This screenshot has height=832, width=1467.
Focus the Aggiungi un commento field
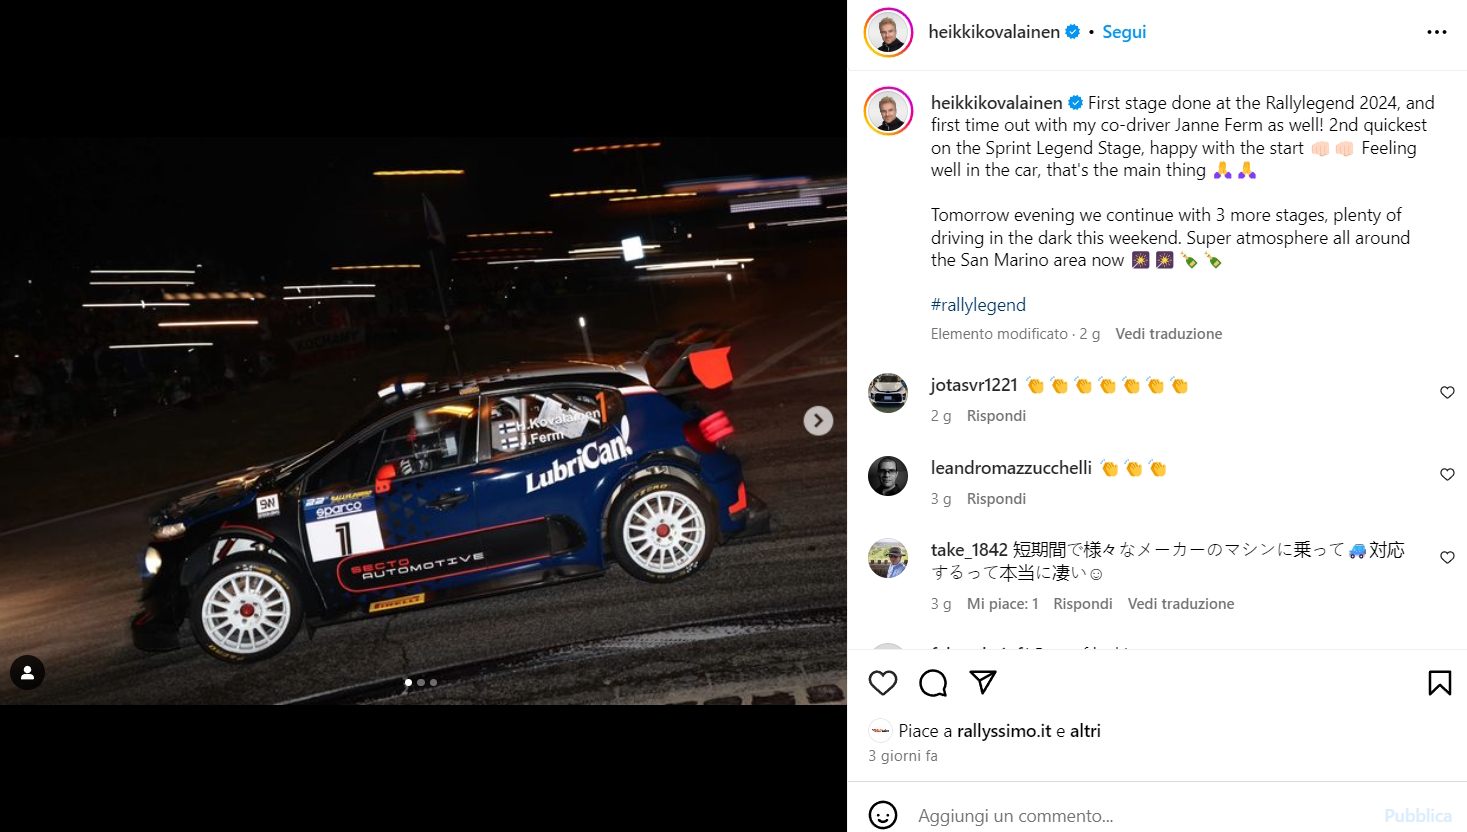click(1140, 816)
